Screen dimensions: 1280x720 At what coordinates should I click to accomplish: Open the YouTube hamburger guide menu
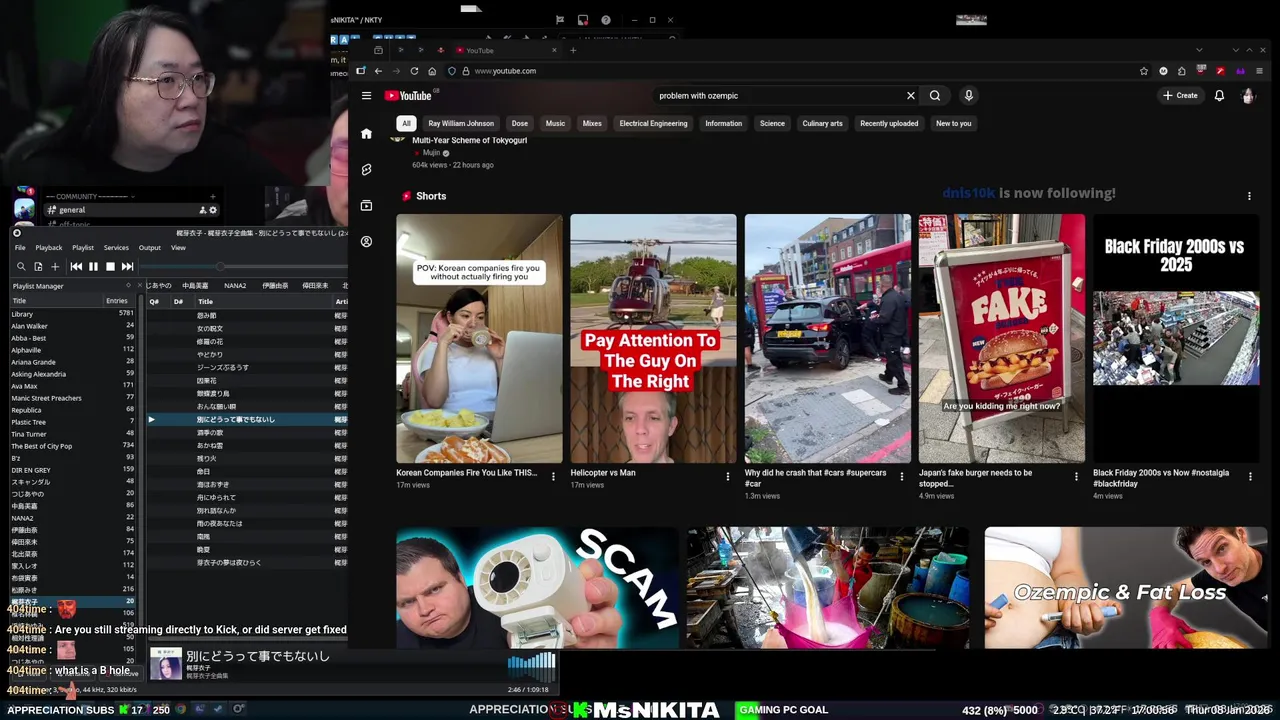[366, 96]
